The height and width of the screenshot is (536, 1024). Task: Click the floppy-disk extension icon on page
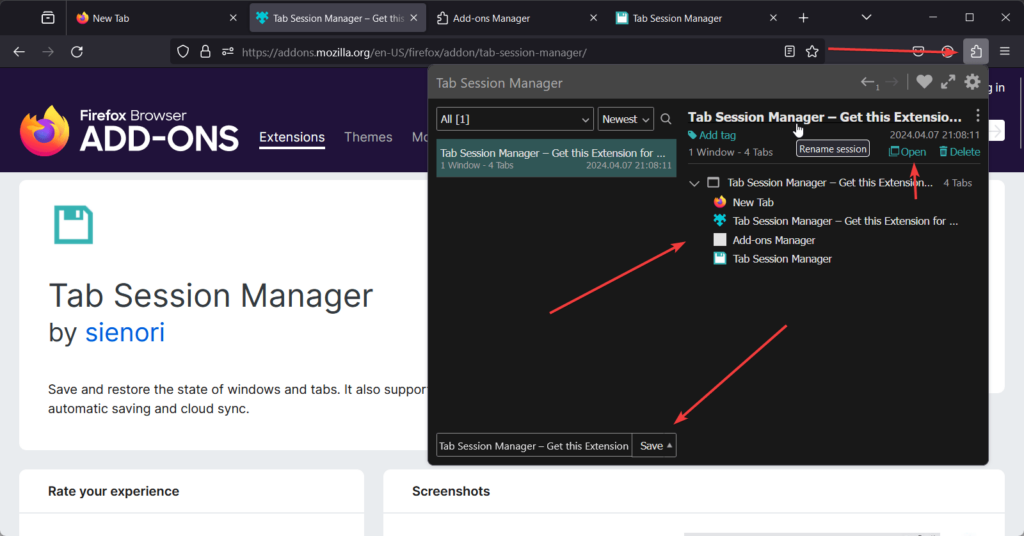73,225
